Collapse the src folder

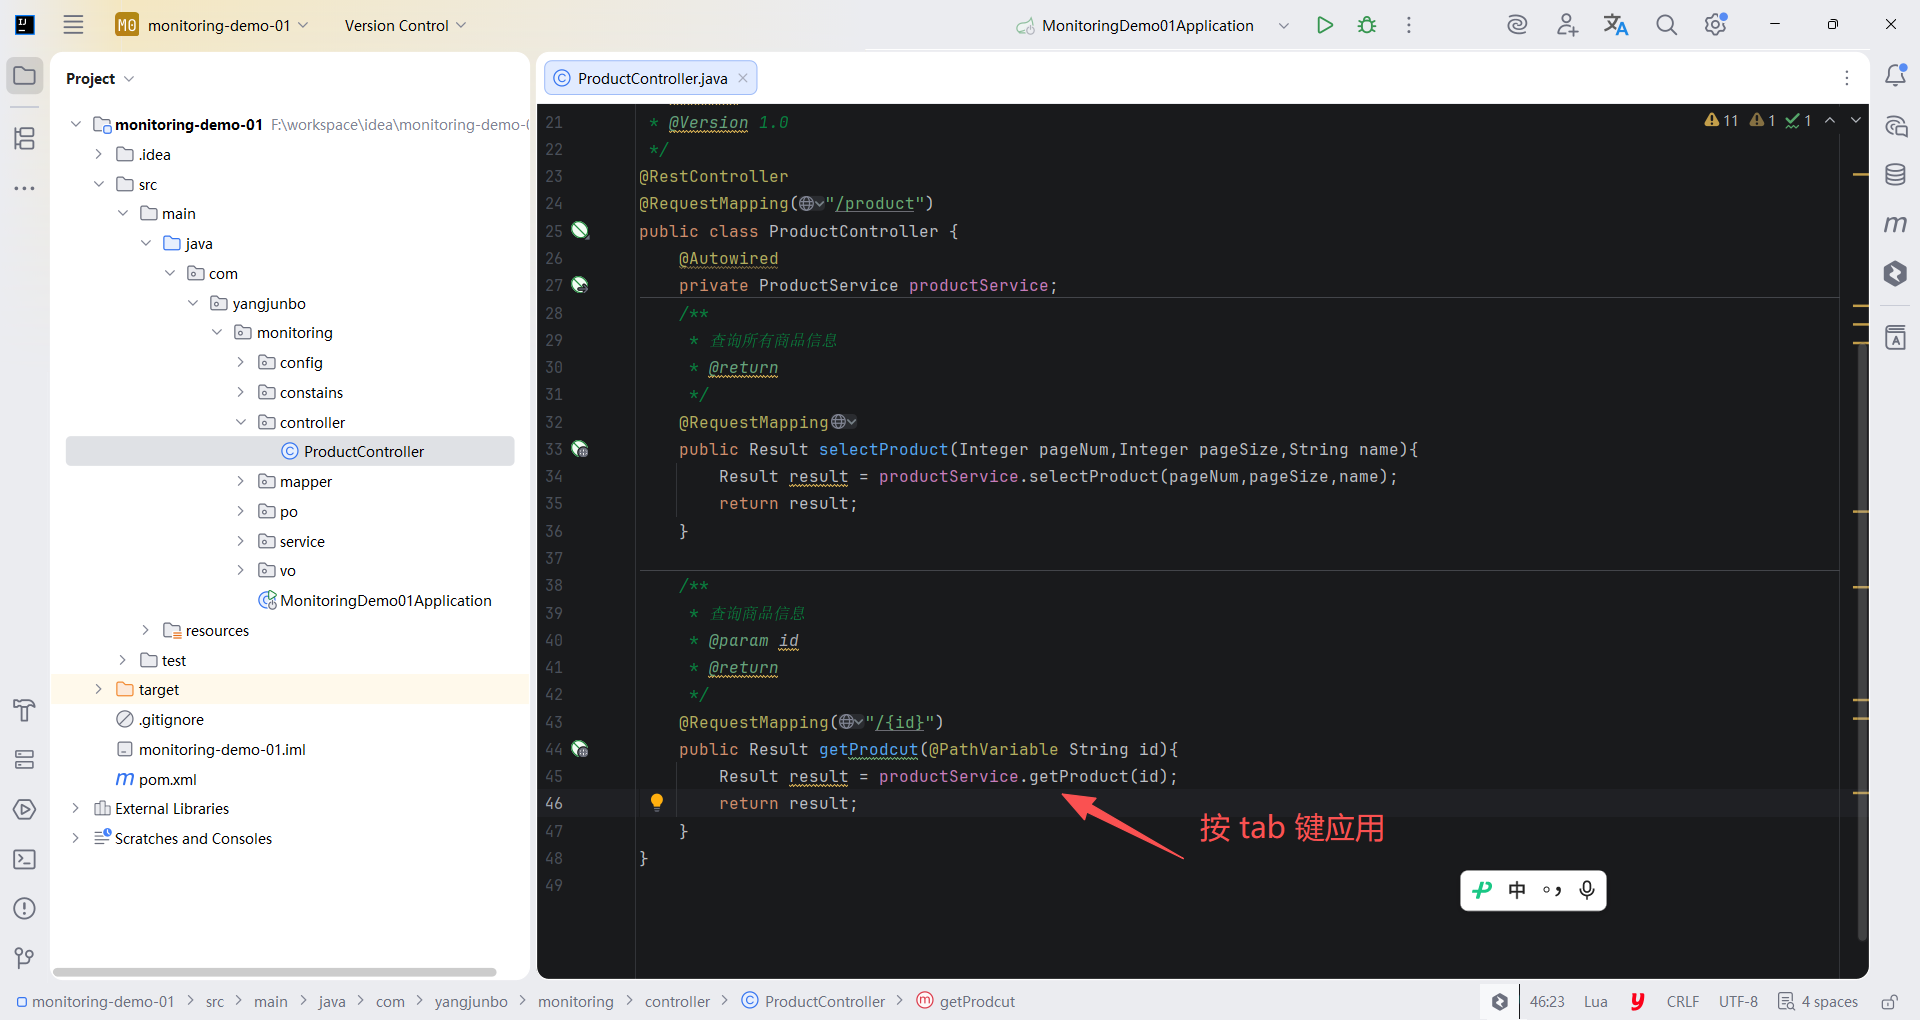(98, 184)
